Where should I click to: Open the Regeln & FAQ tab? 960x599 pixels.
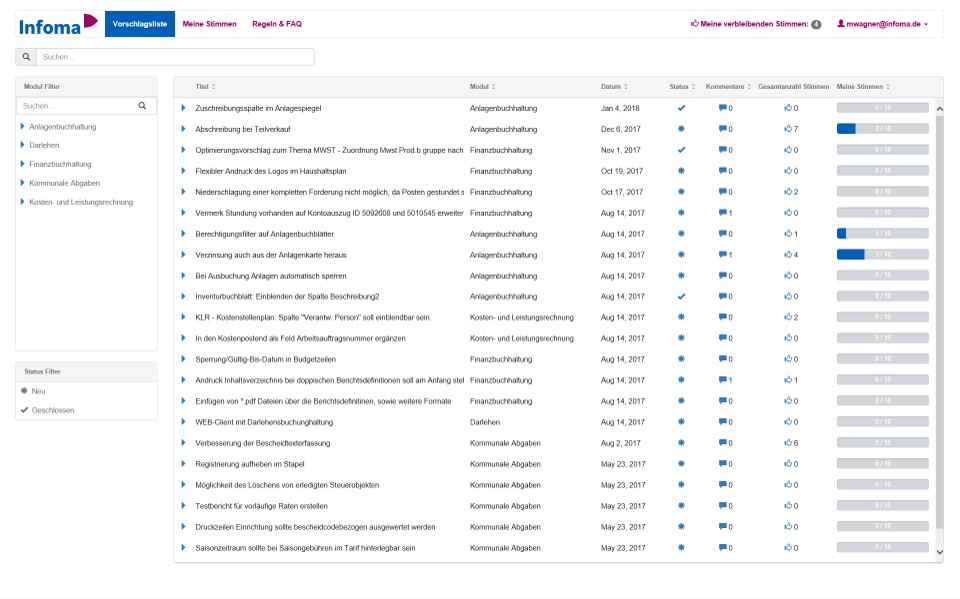pyautogui.click(x=277, y=24)
